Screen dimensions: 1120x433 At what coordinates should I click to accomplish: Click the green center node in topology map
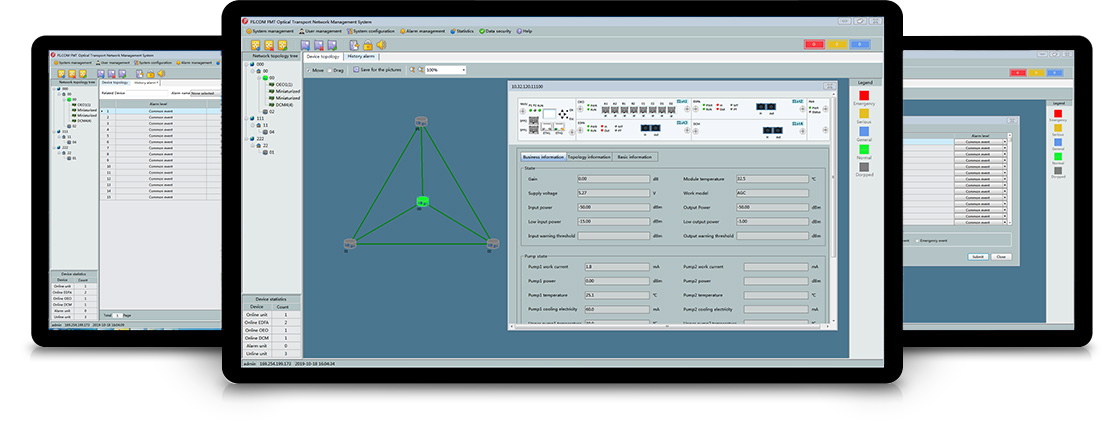point(422,202)
